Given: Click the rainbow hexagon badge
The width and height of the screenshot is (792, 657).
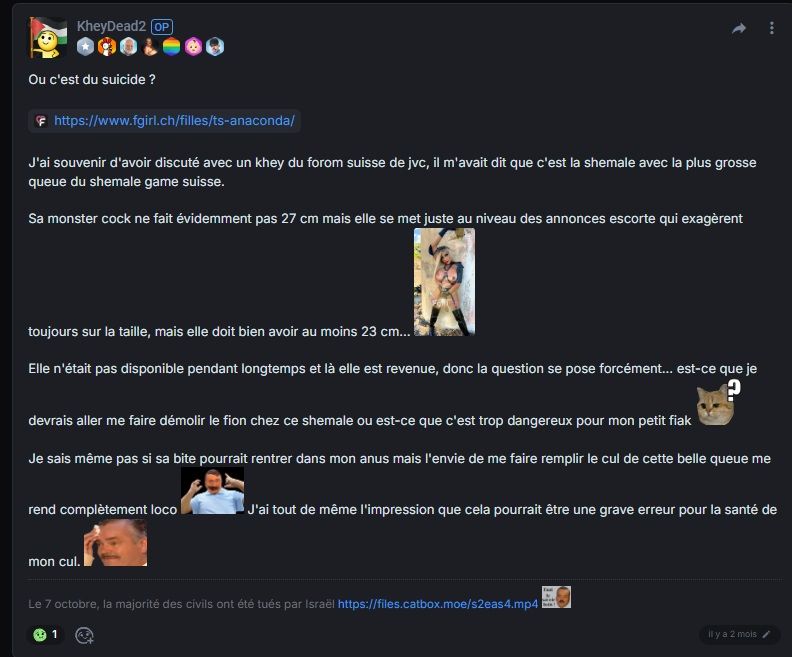Looking at the screenshot, I should 172,47.
